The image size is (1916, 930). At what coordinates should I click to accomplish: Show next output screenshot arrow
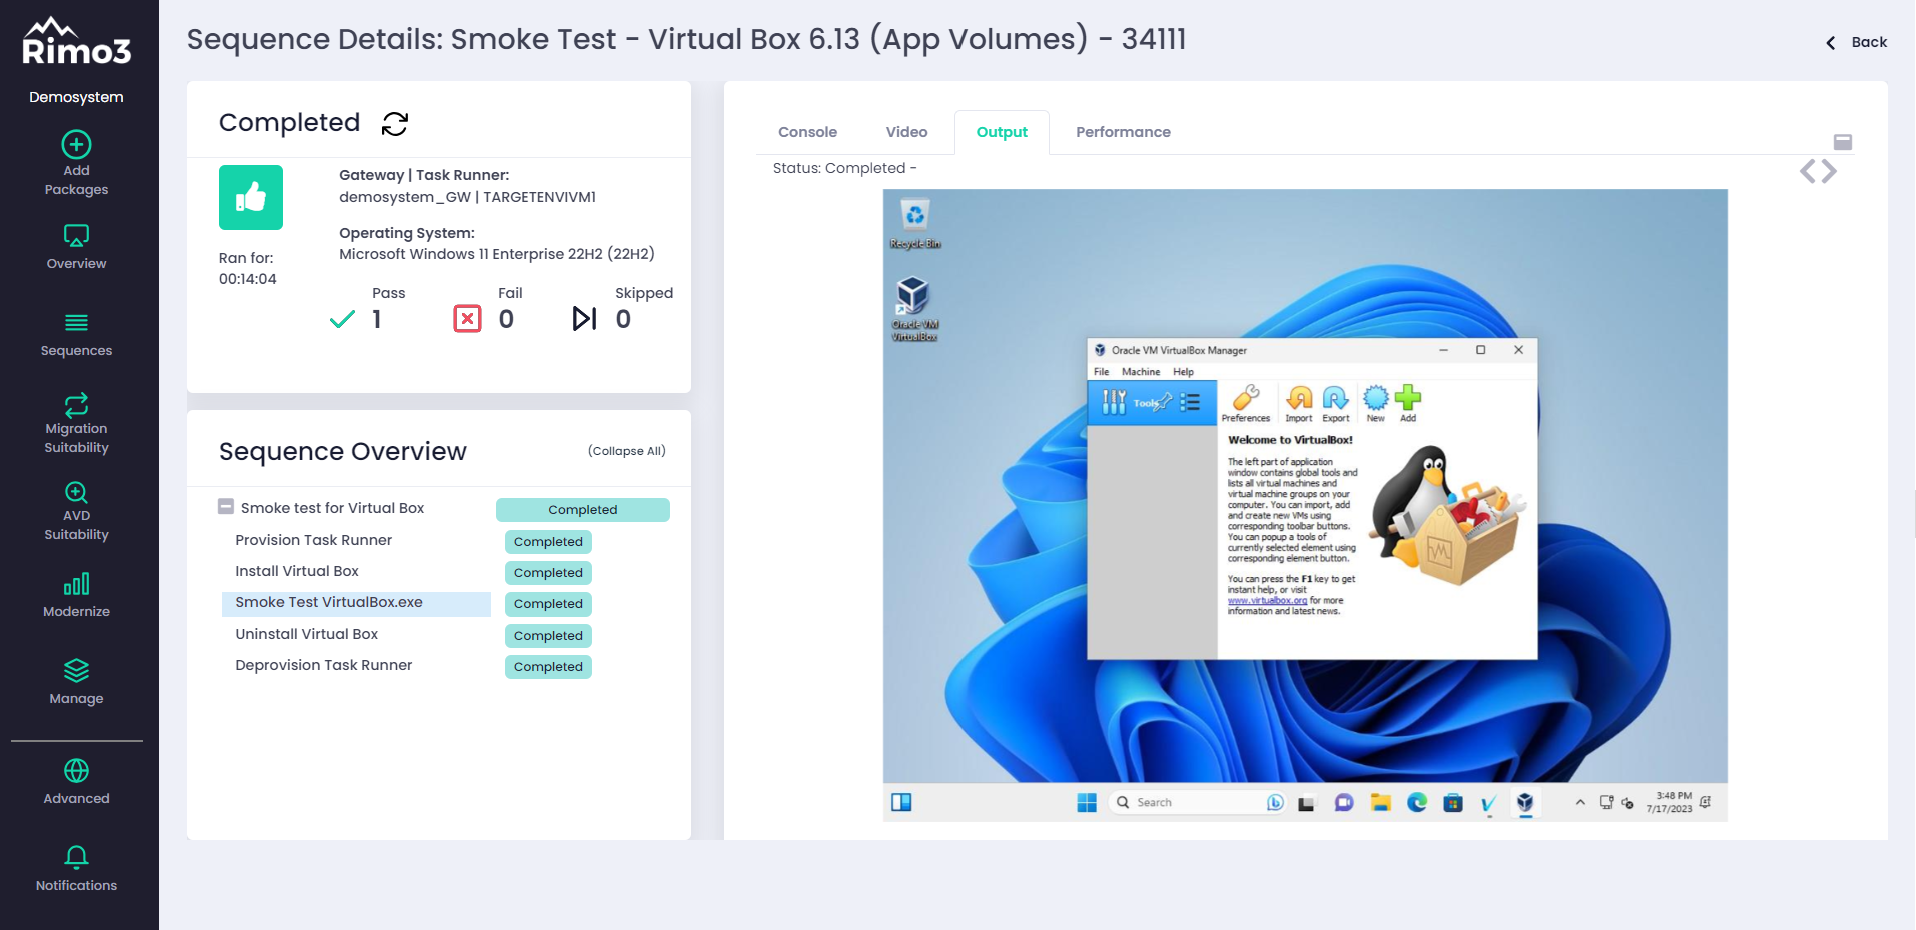[1829, 172]
